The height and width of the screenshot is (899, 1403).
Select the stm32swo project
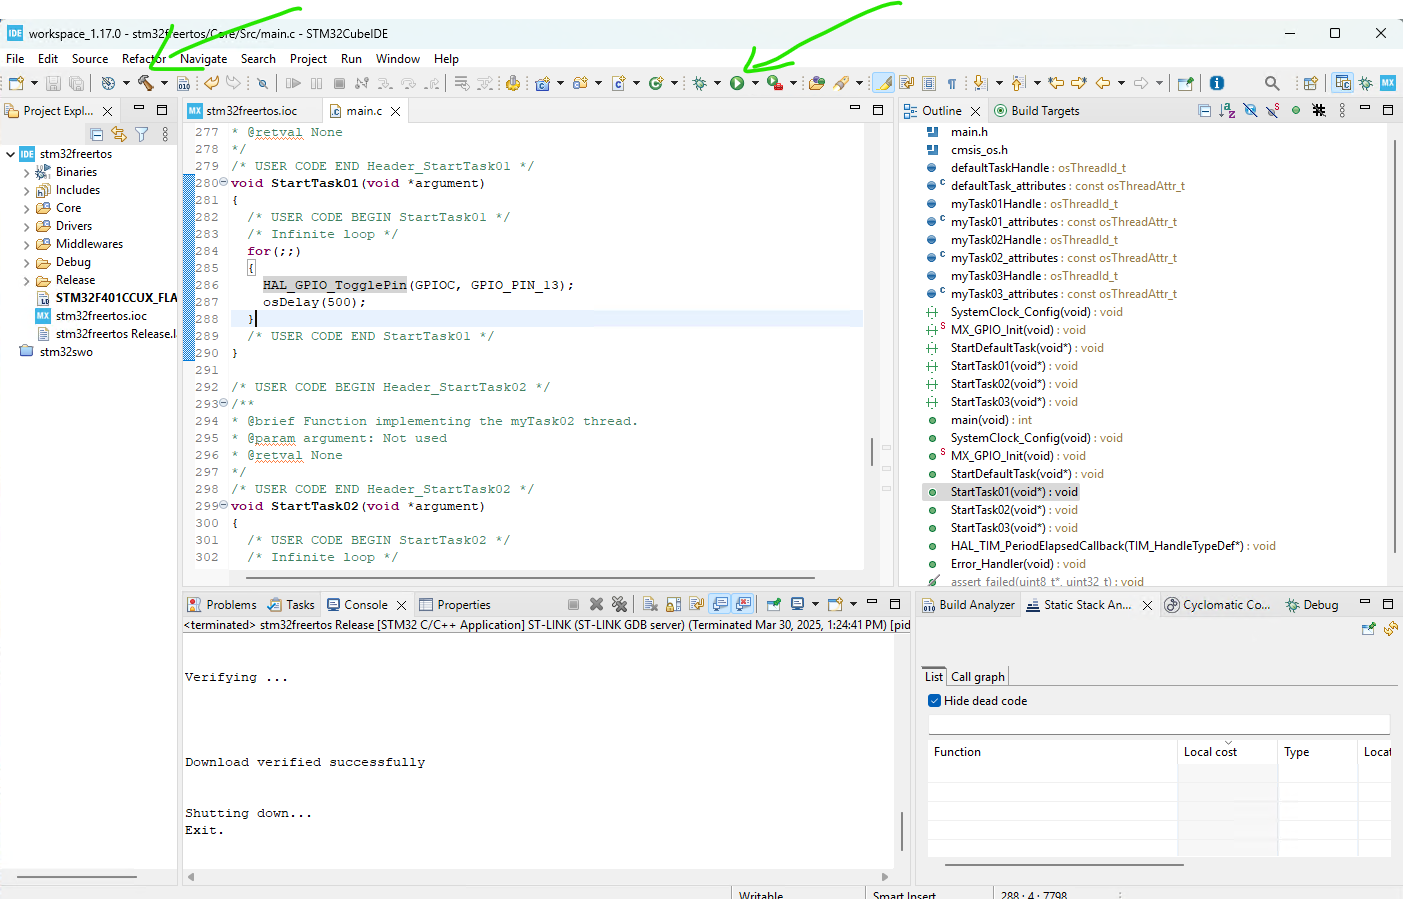coord(66,352)
